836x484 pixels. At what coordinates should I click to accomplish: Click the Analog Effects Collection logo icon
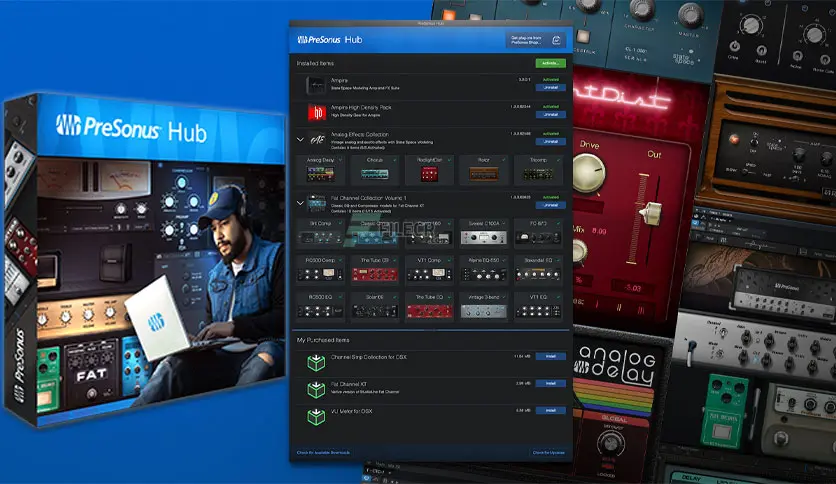tap(316, 140)
